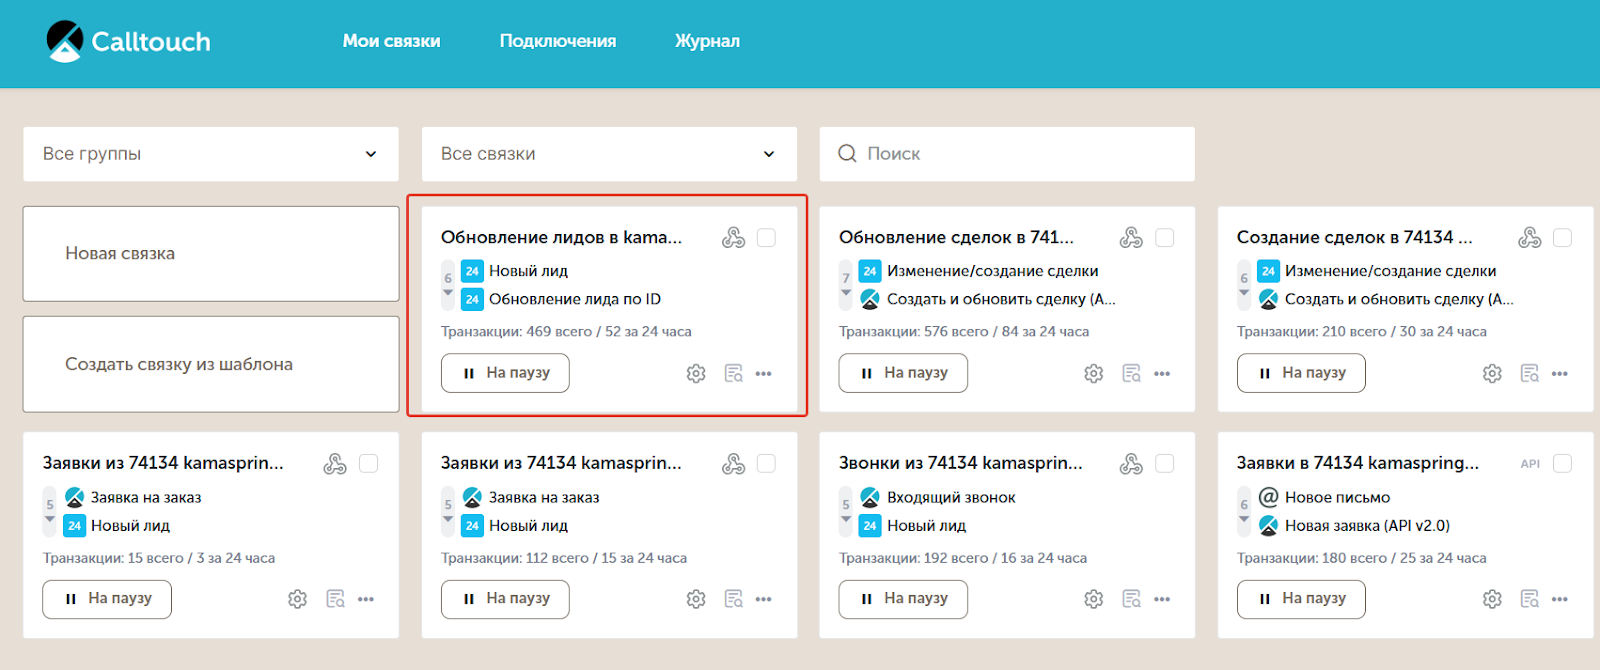The image size is (1600, 670).
Task: Tick checkbox on Создание сделок card
Action: [x=1562, y=238]
